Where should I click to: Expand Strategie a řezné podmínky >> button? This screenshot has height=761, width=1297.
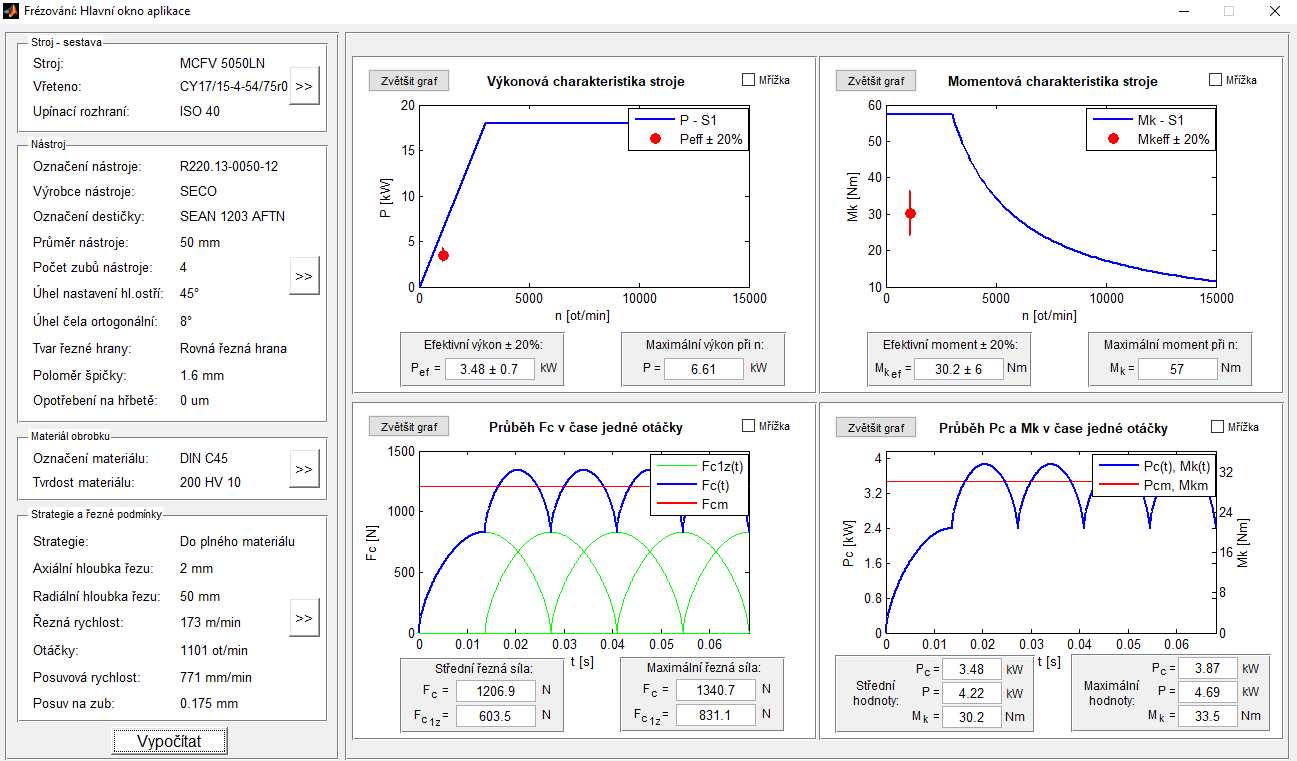coord(304,618)
